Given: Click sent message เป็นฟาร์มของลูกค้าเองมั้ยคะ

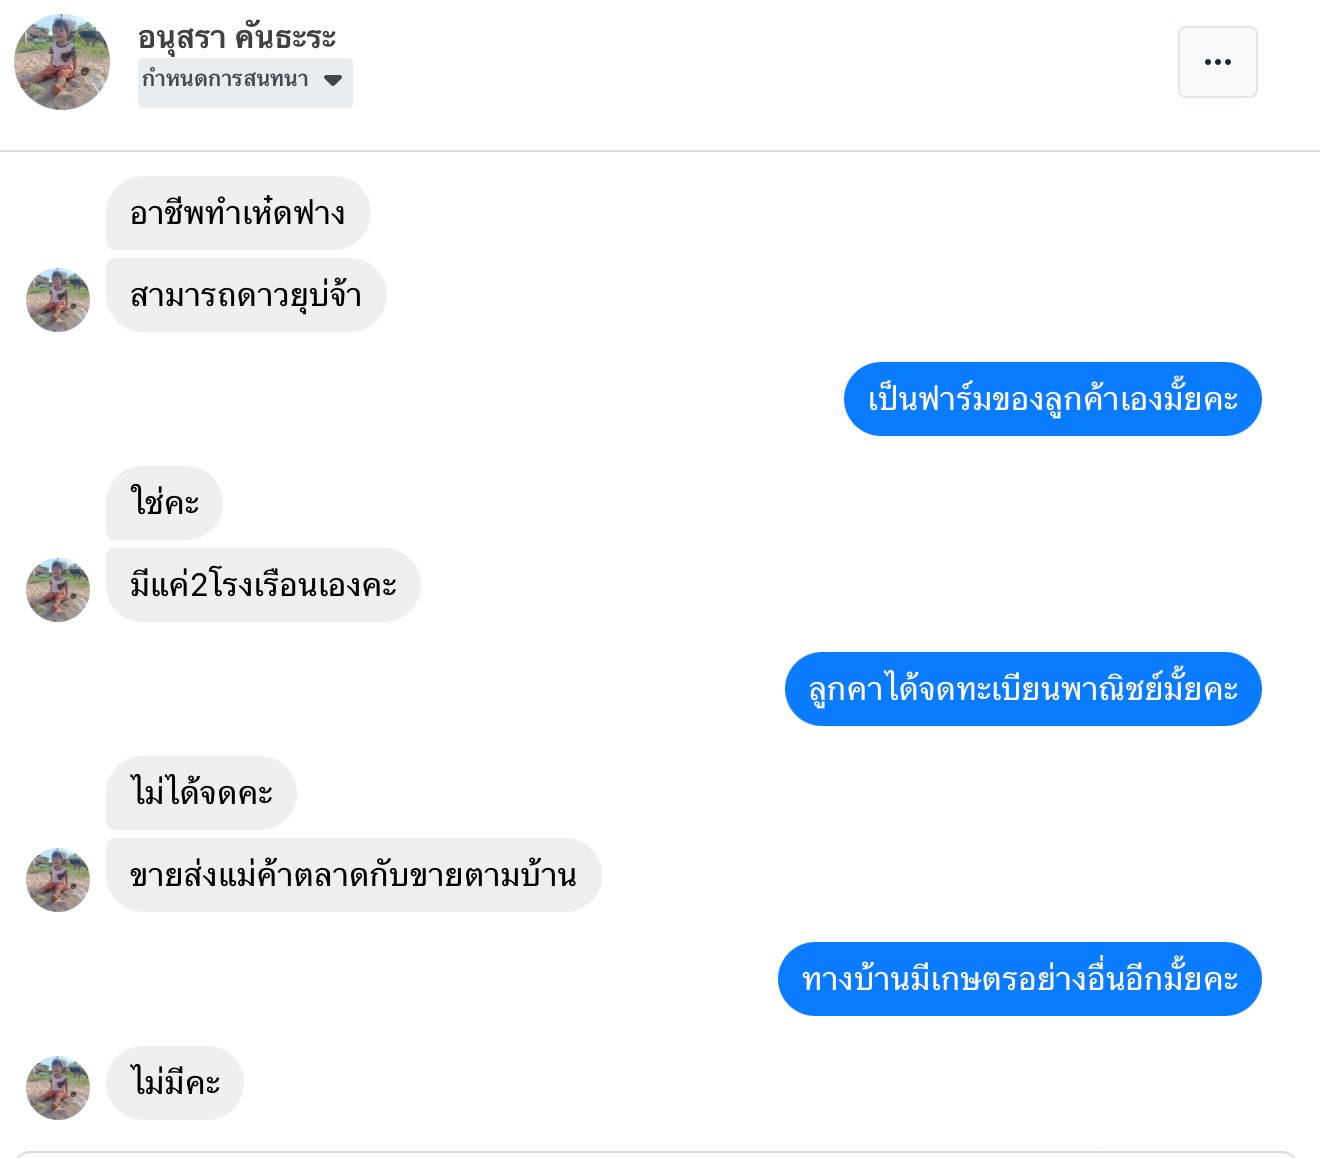Looking at the screenshot, I should pos(1052,399).
